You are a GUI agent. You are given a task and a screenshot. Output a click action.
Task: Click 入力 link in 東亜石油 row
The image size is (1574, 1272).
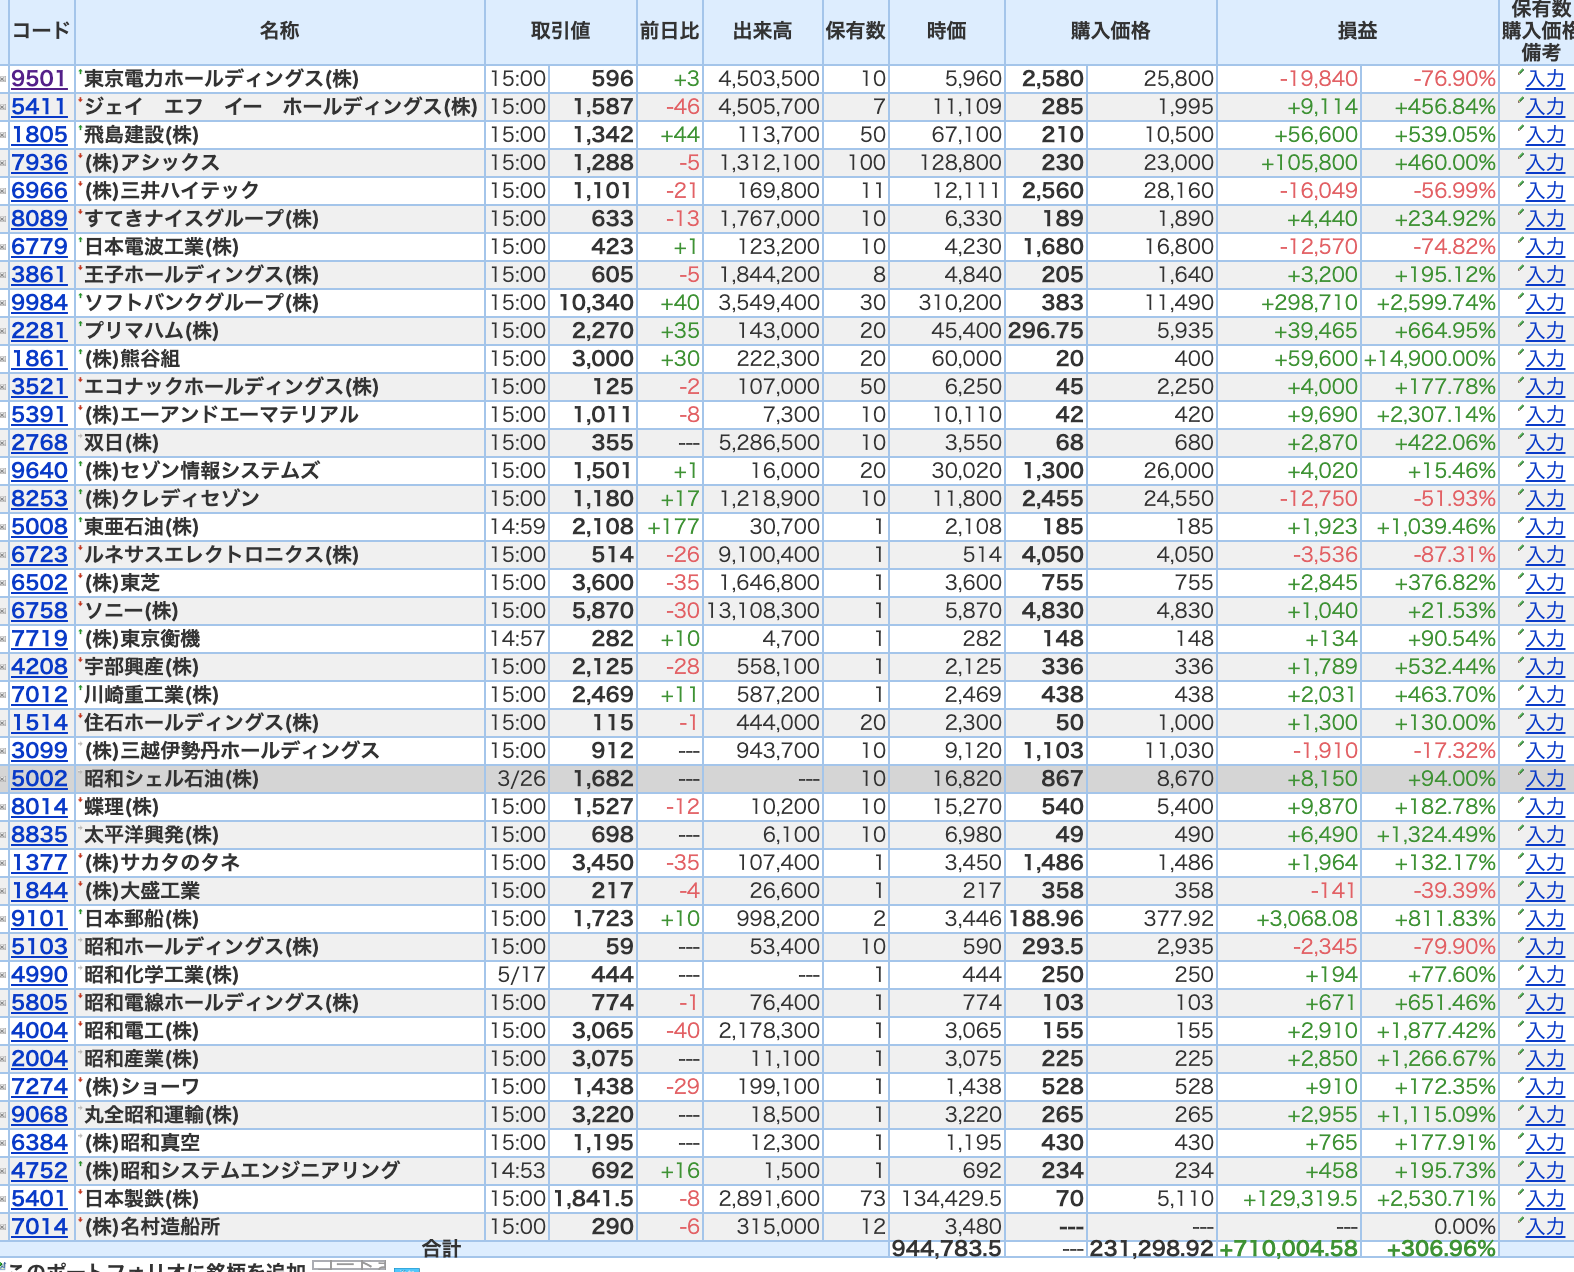tap(1545, 527)
